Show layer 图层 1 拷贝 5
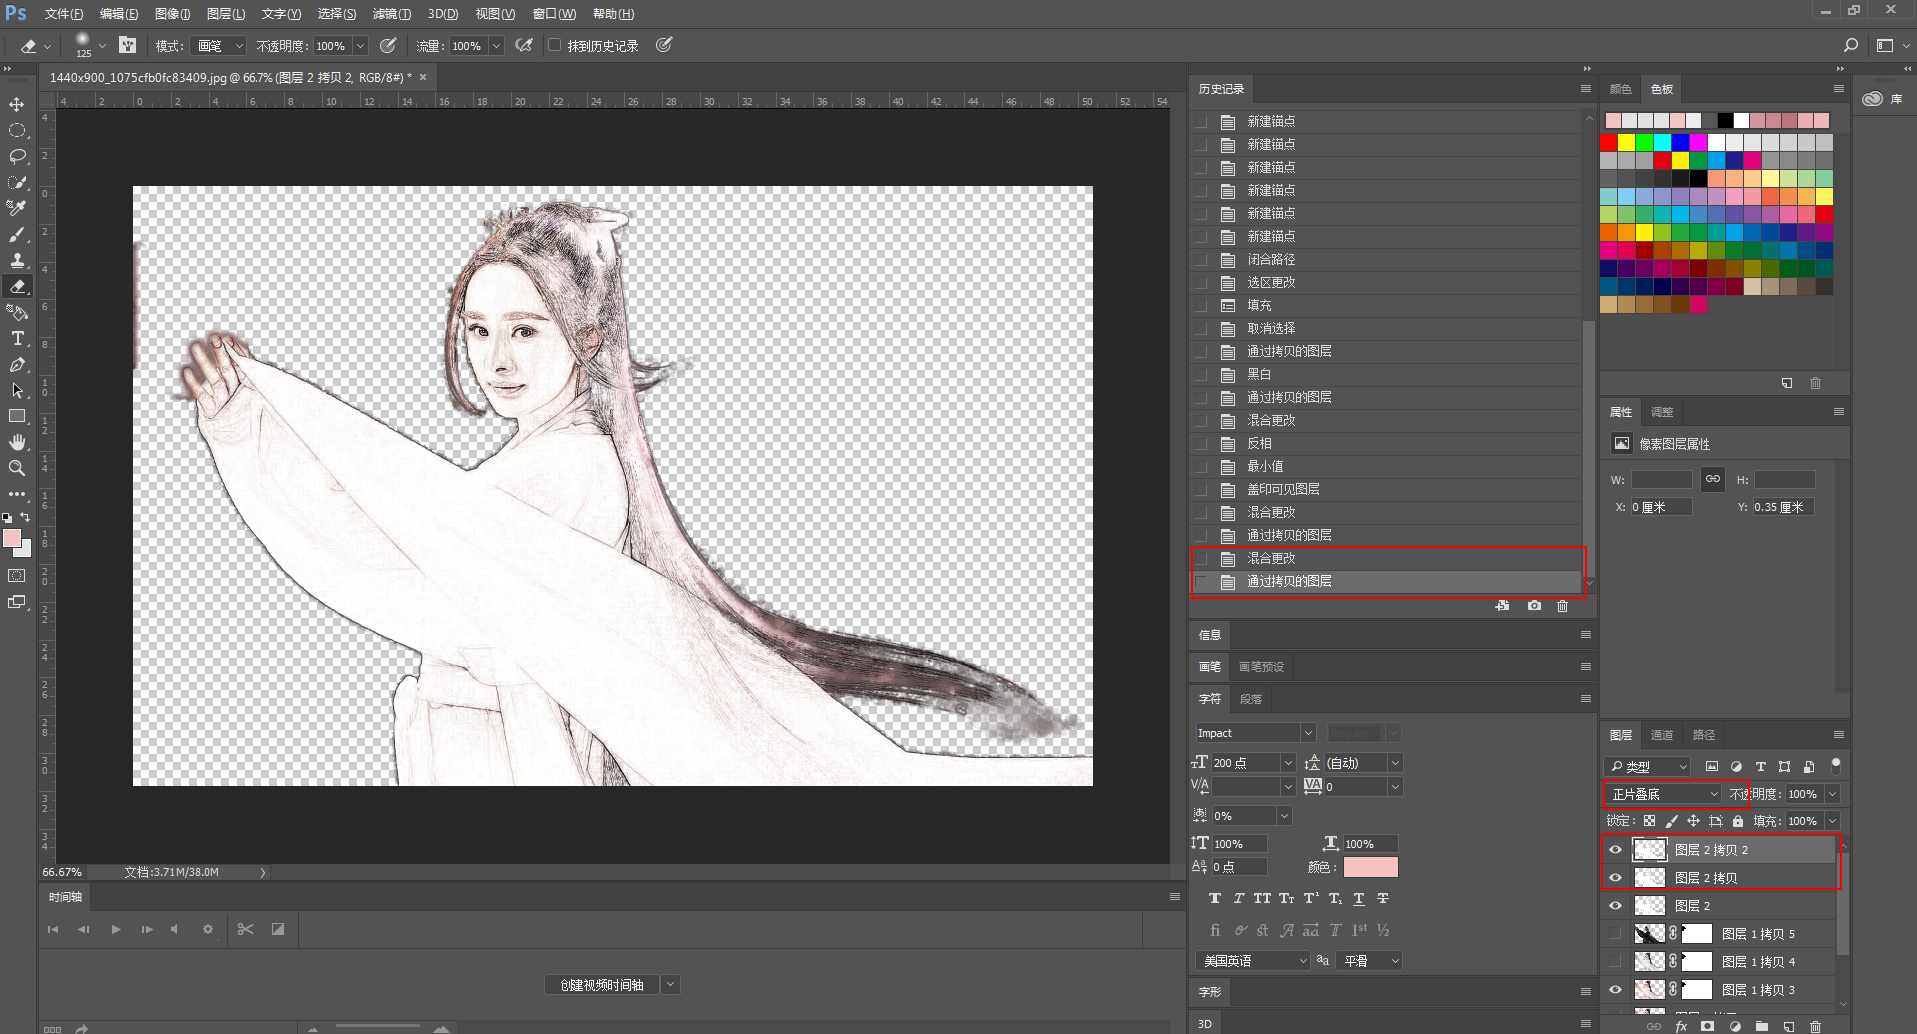1917x1034 pixels. [x=1615, y=934]
